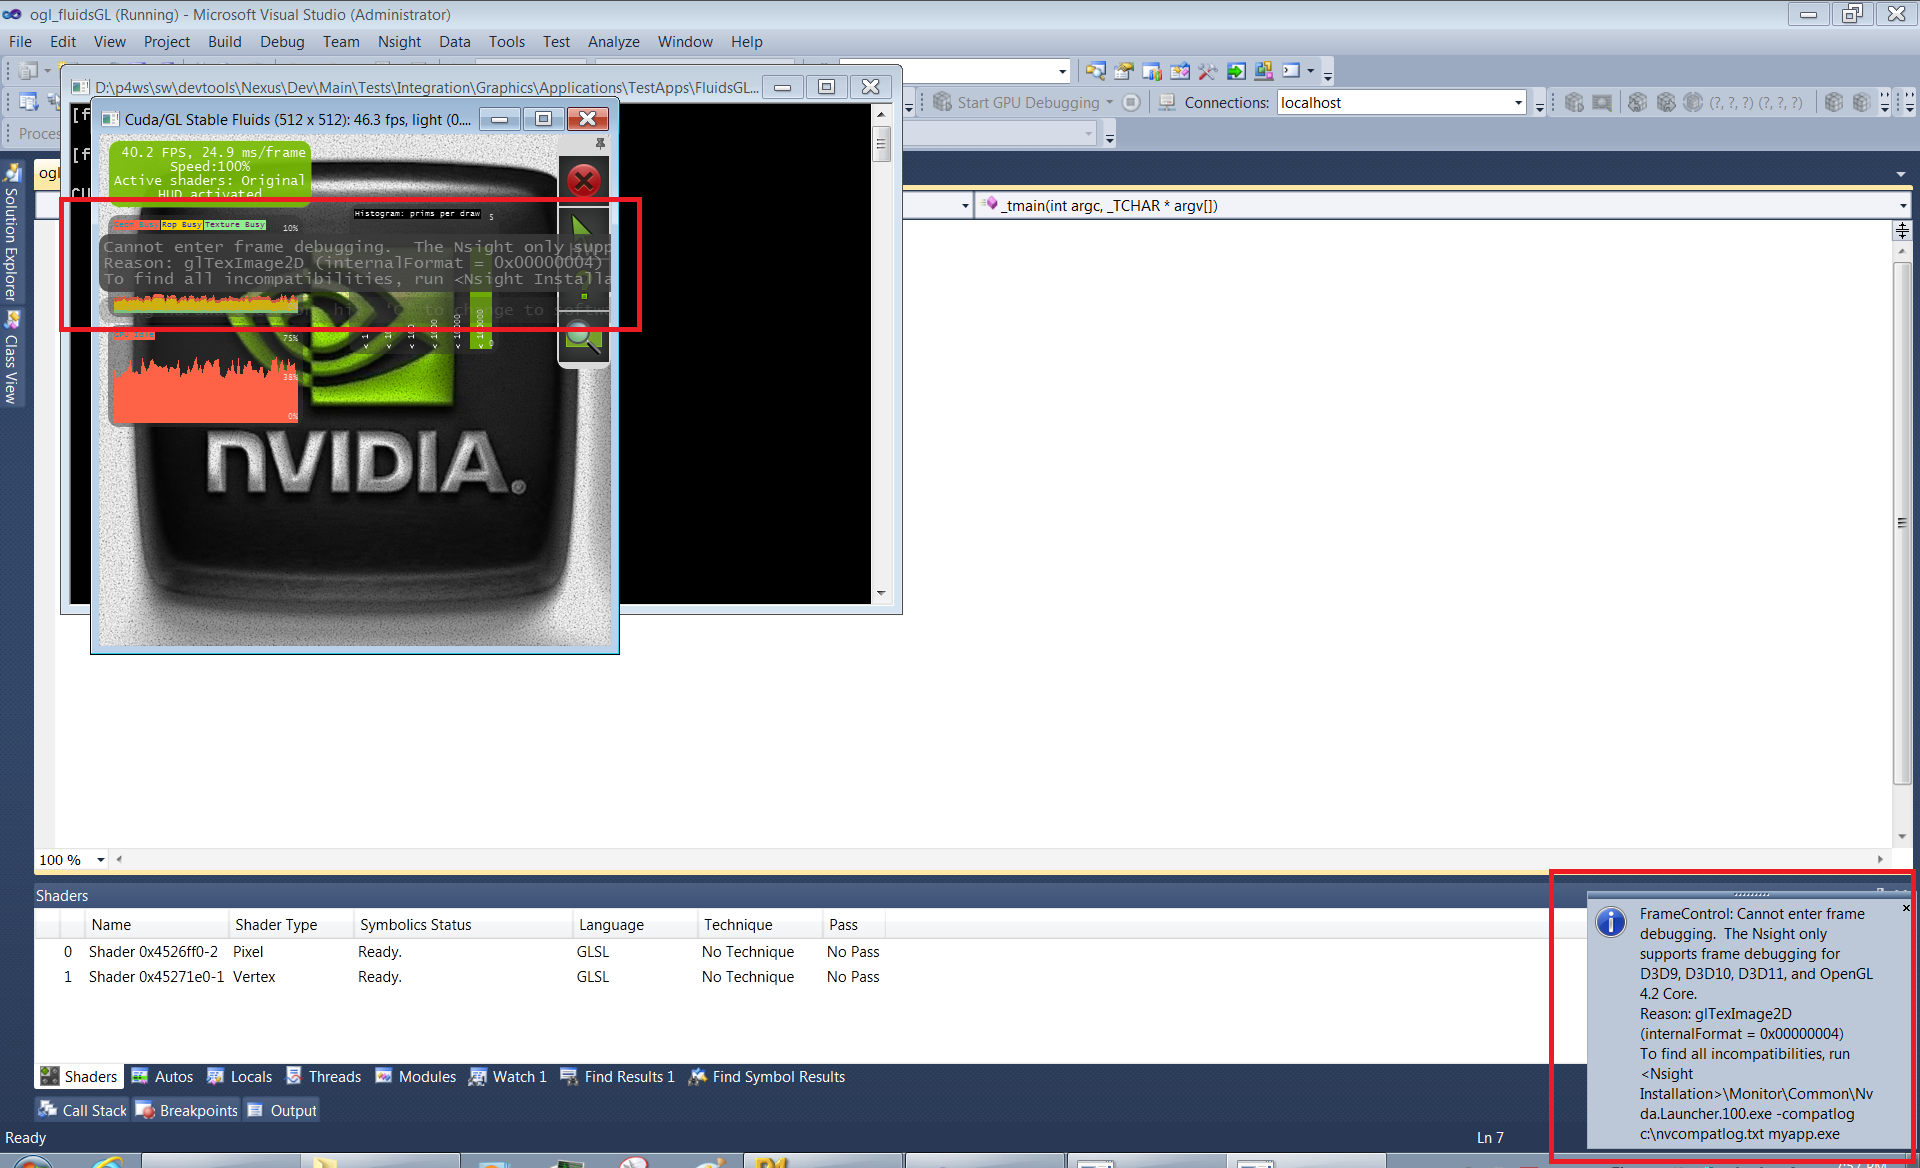Click the Object Browser toolbar icon
1920x1168 pixels.
(x=1180, y=71)
